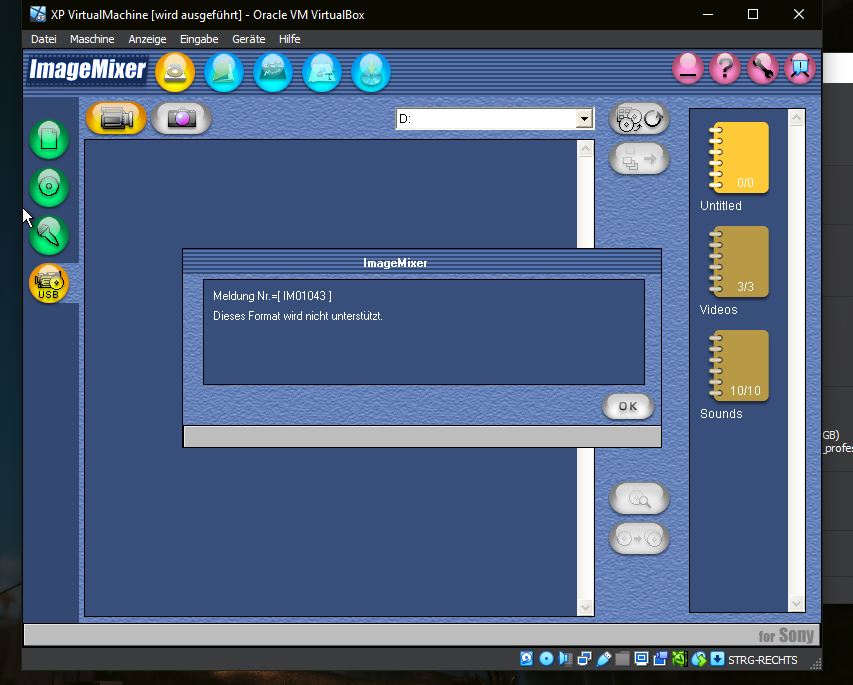Open the Datei menu
Image resolution: width=853 pixels, height=685 pixels.
[x=44, y=39]
